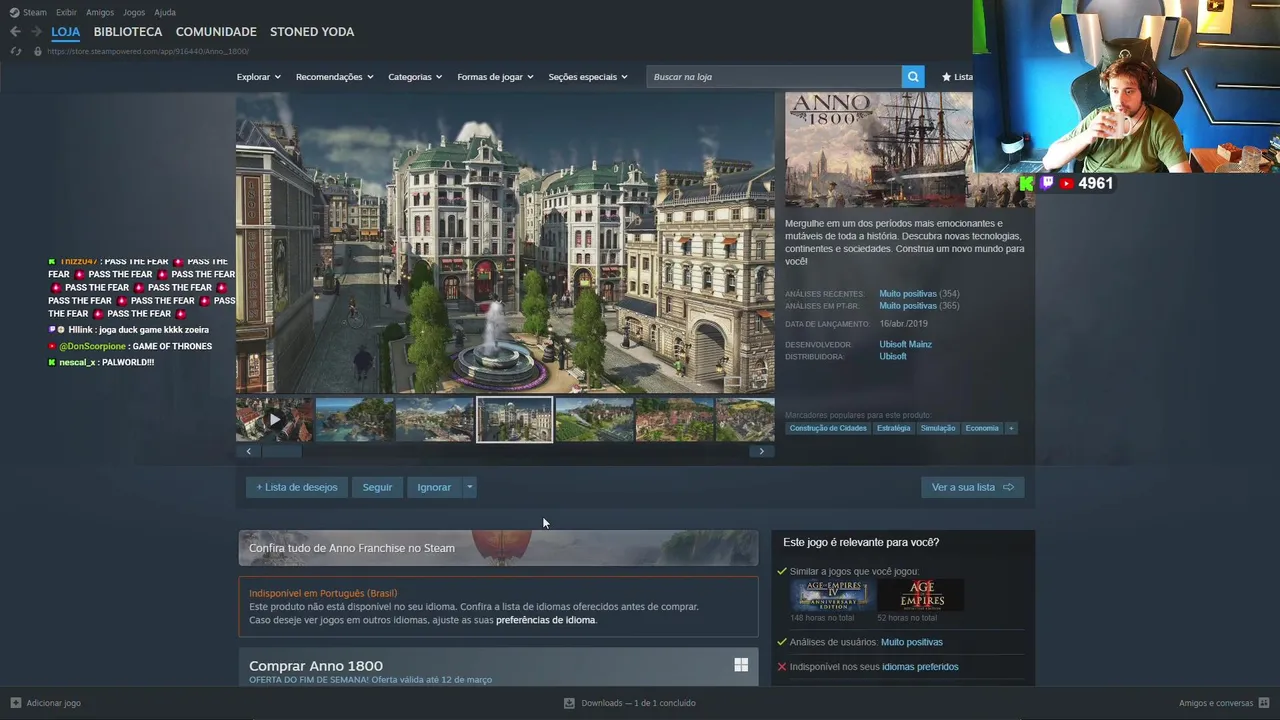Screen dimensions: 1280x720
Task: Click the thumbnail strip left arrow
Action: coord(248,451)
